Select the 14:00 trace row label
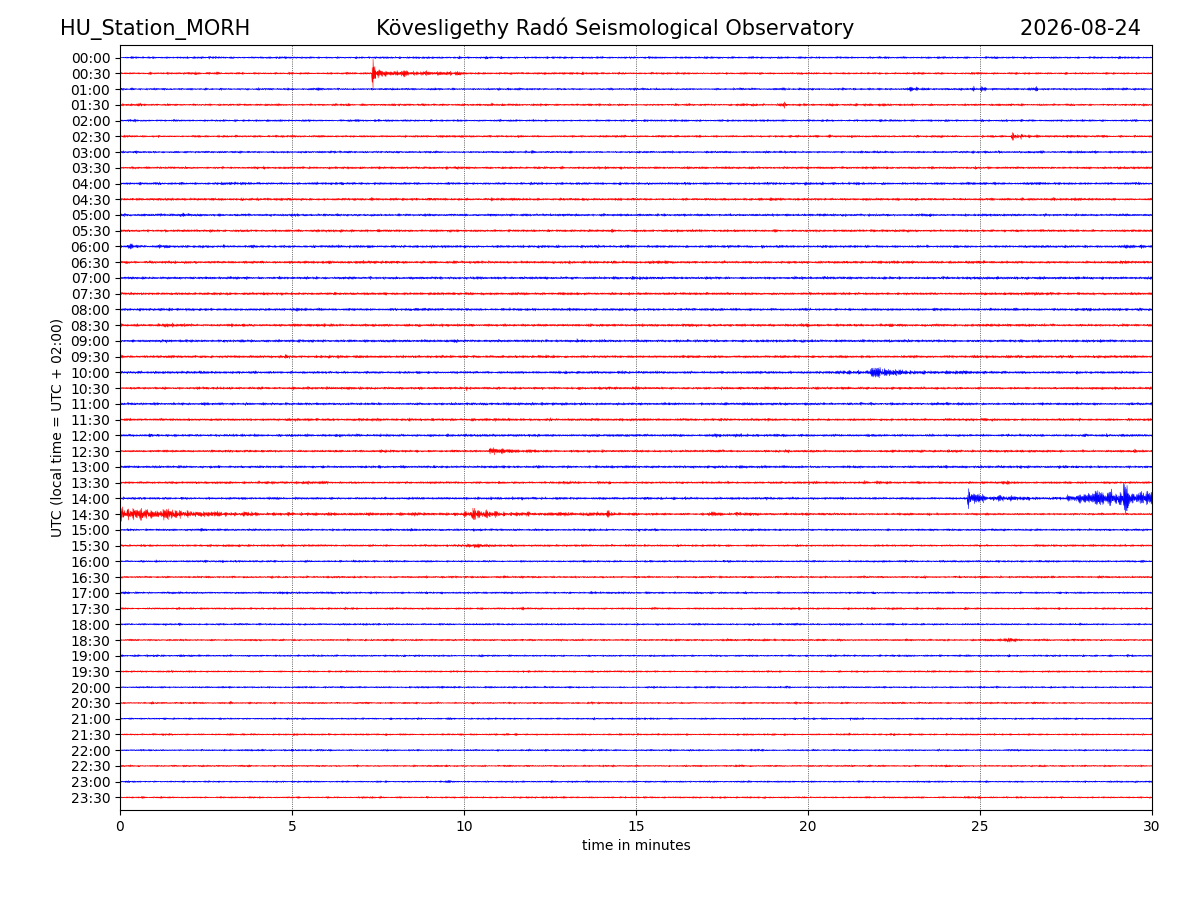 coord(91,499)
